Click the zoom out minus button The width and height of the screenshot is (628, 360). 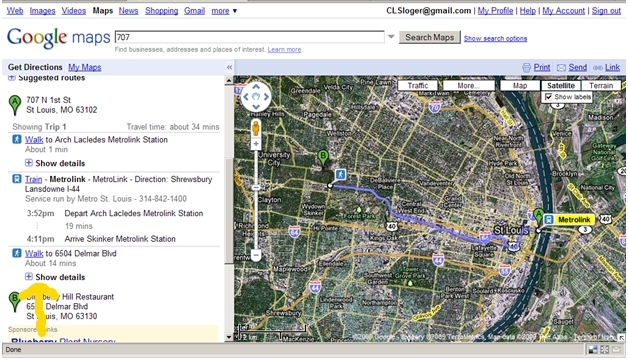256,254
